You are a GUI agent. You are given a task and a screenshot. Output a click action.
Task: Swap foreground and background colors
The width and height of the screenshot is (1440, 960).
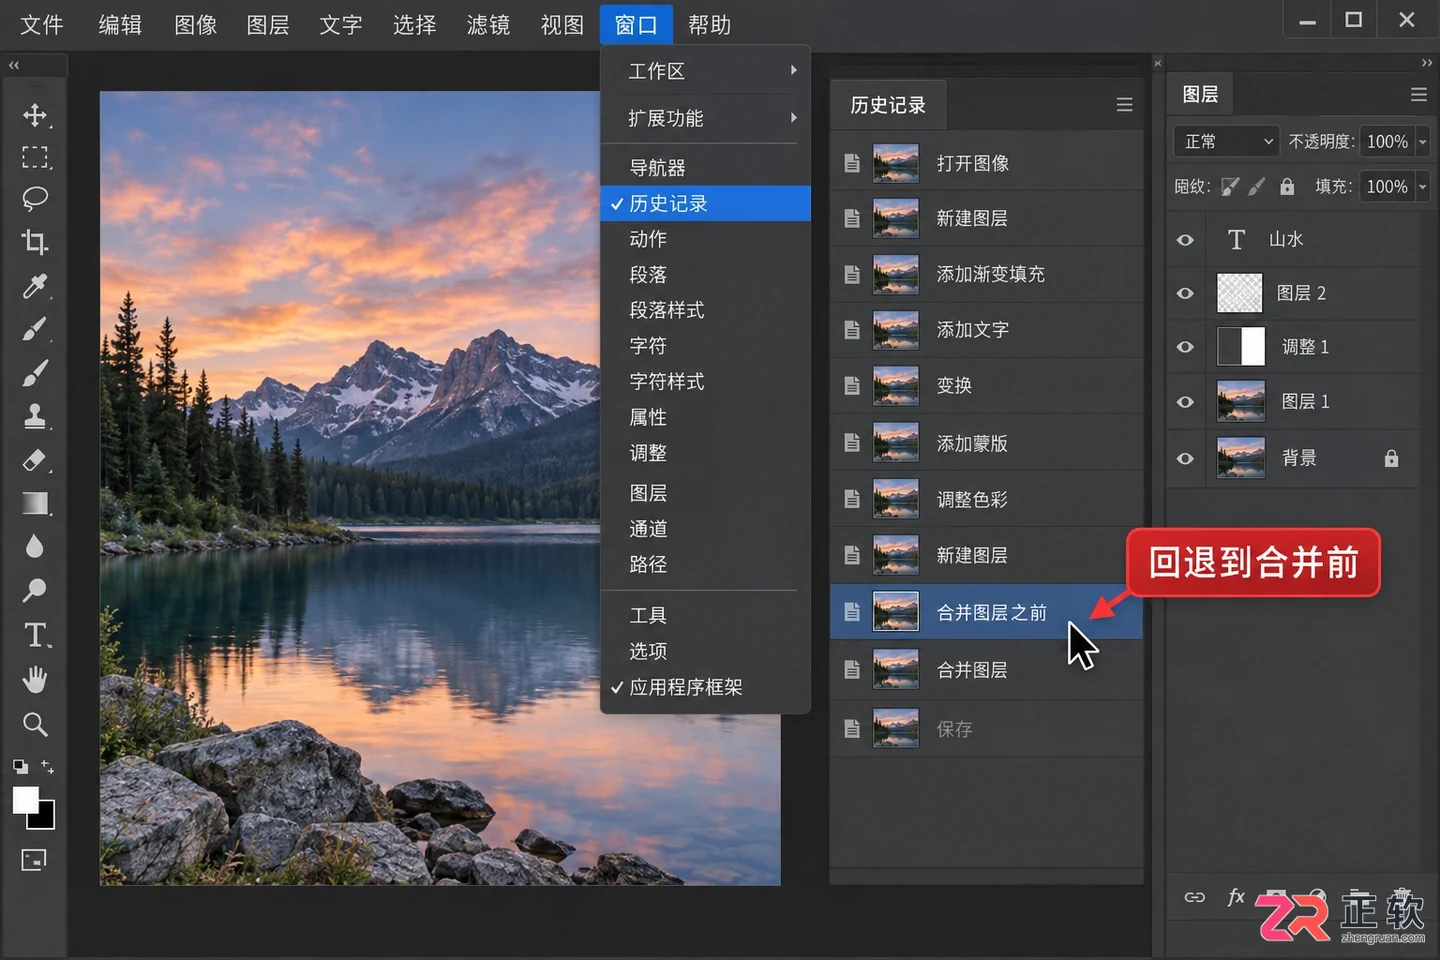coord(48,767)
